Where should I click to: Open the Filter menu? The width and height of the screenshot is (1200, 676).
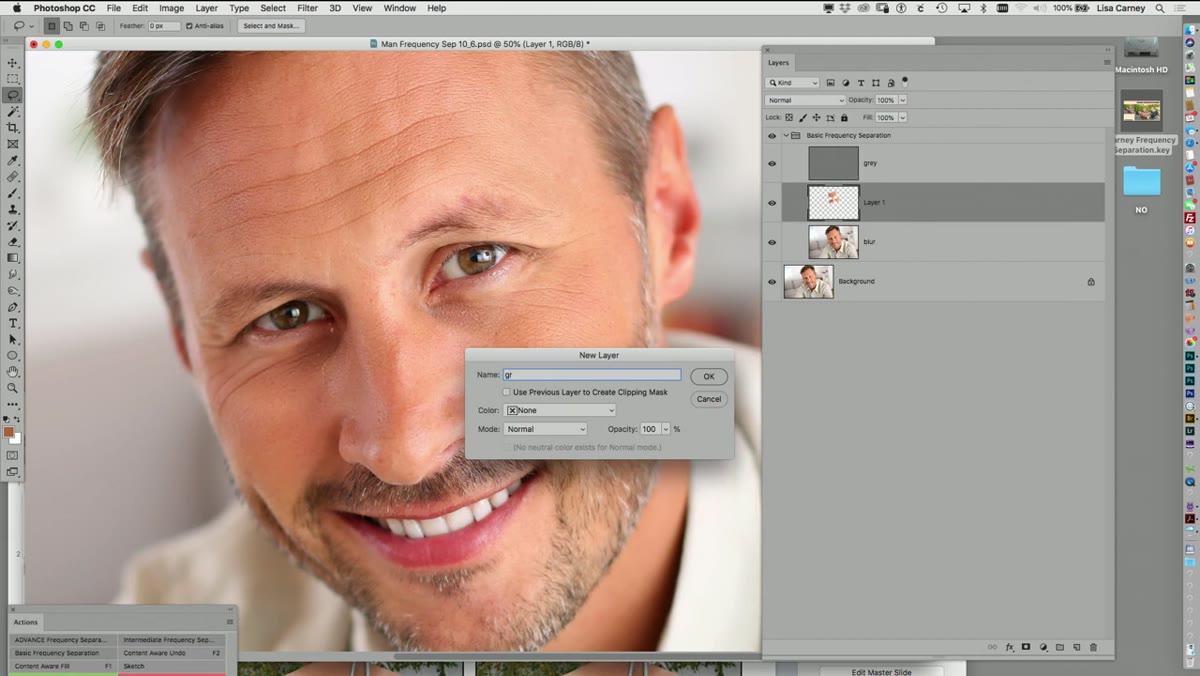coord(307,8)
